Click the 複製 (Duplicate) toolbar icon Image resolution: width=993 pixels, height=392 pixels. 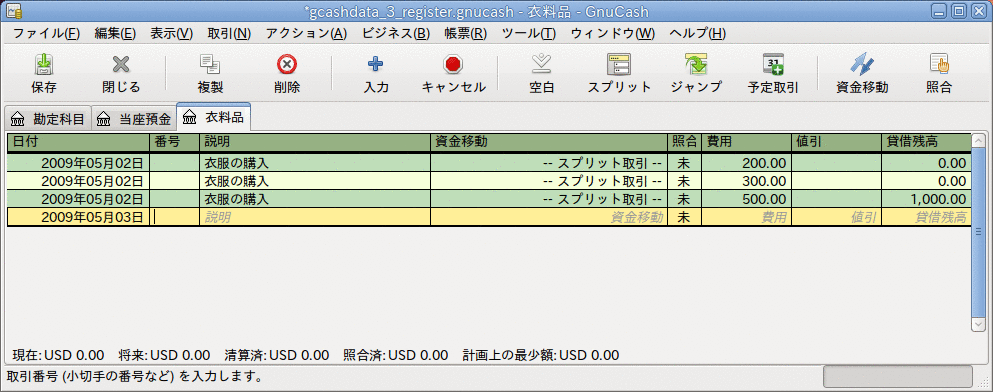(x=210, y=64)
